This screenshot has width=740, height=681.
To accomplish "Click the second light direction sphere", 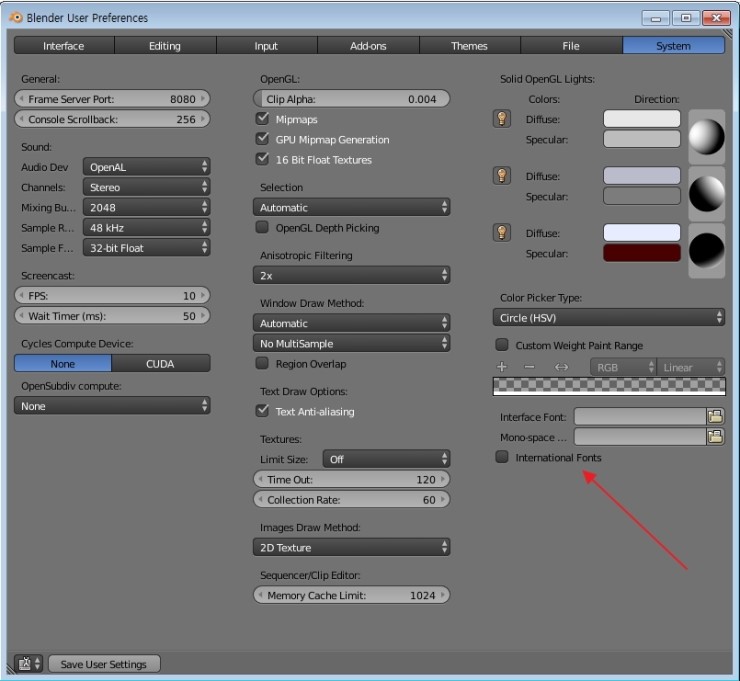I will point(706,193).
